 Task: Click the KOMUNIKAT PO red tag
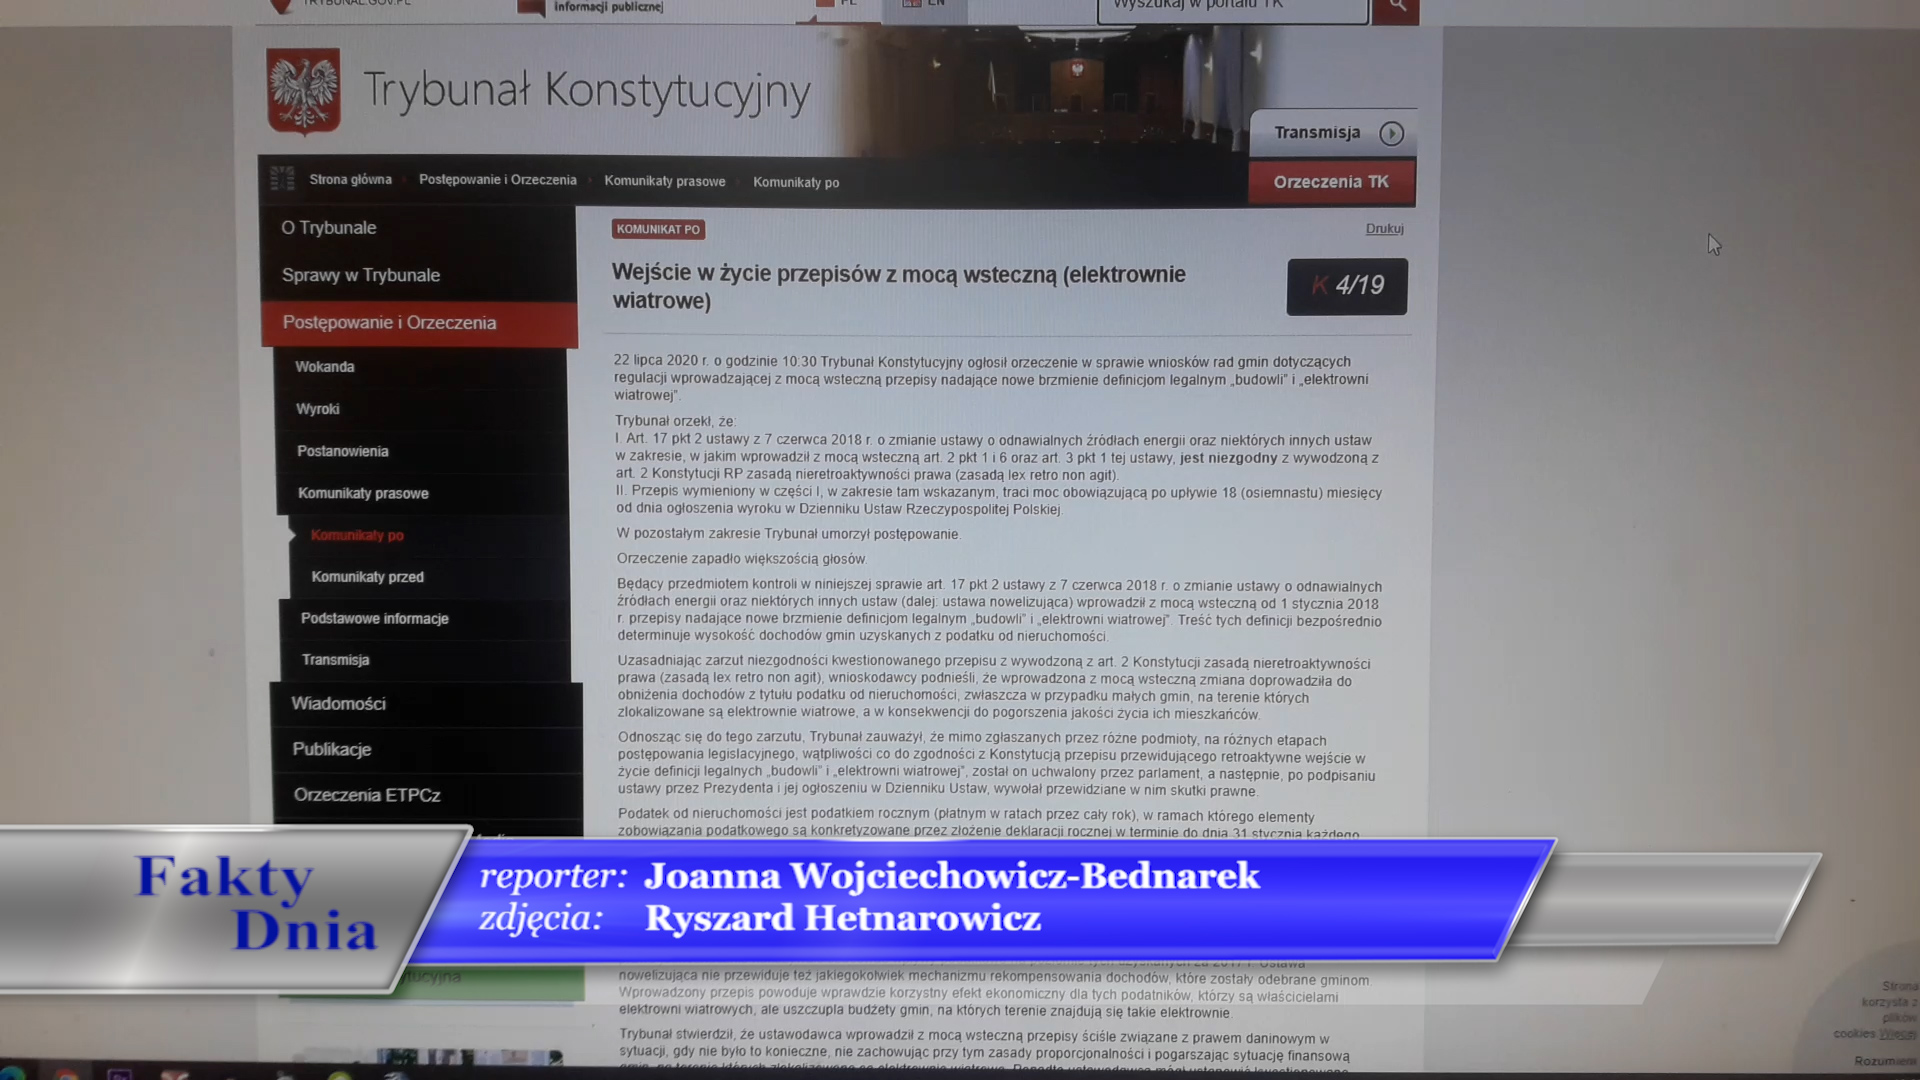[x=658, y=229]
